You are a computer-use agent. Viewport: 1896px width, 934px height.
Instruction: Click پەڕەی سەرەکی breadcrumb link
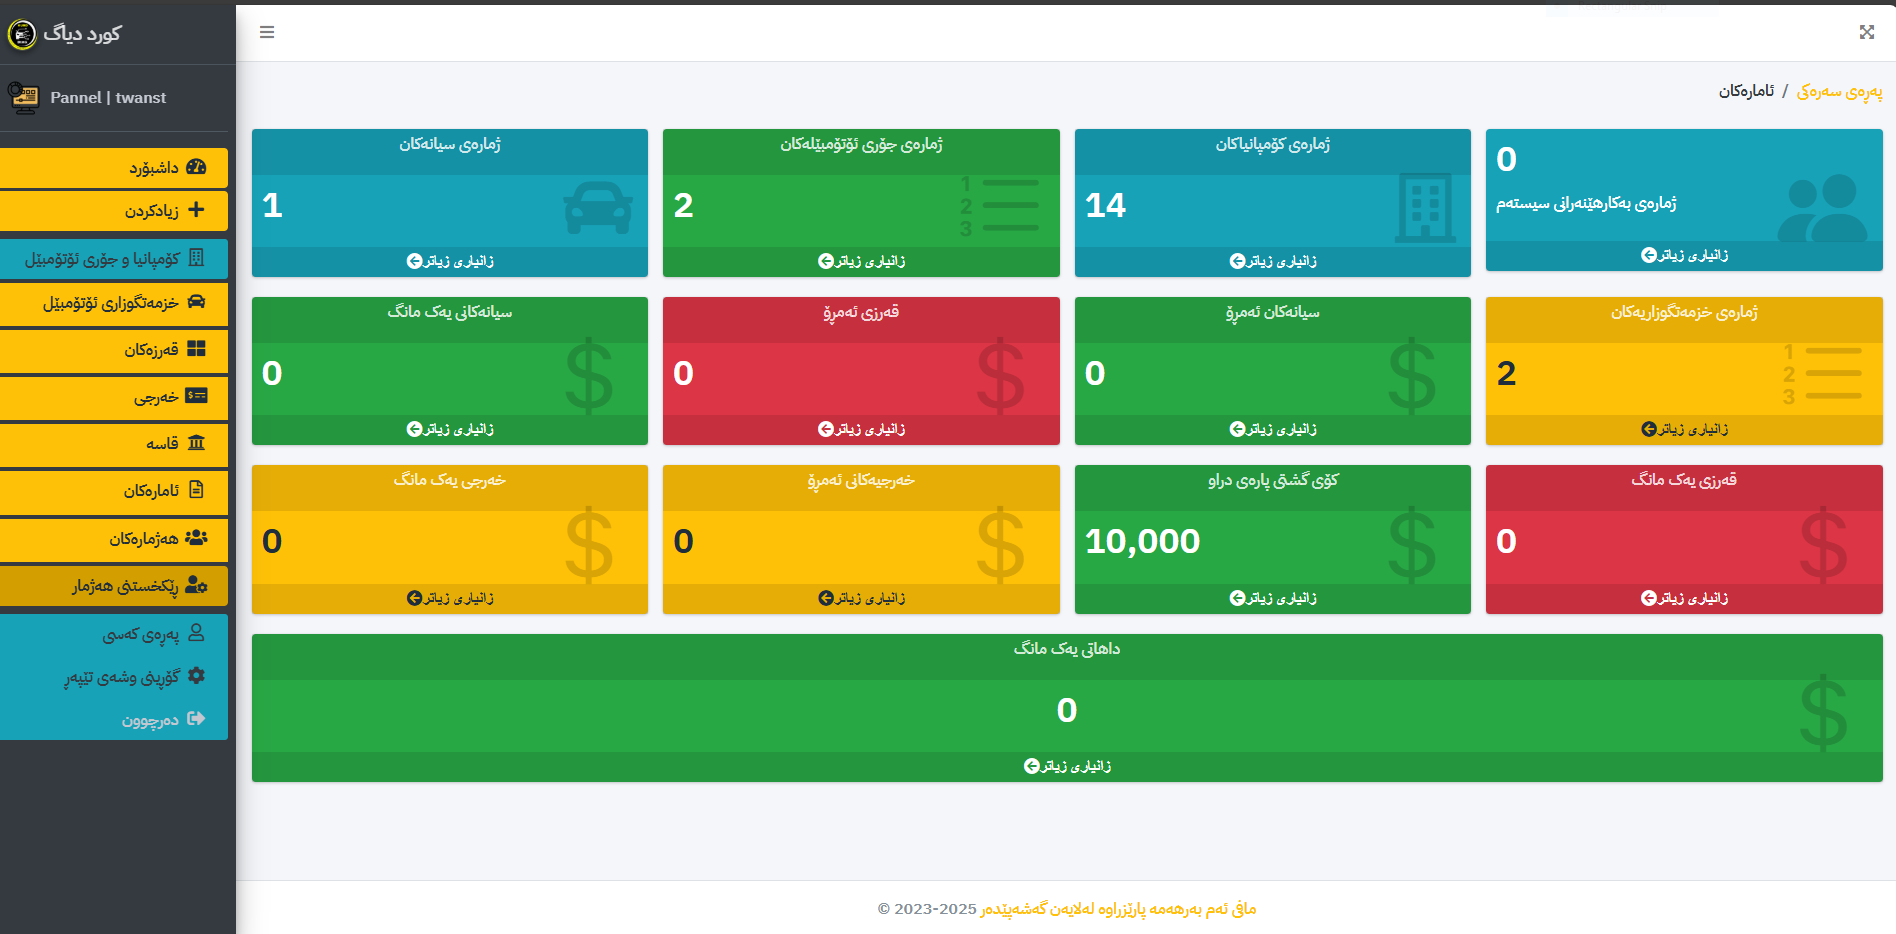pyautogui.click(x=1839, y=91)
